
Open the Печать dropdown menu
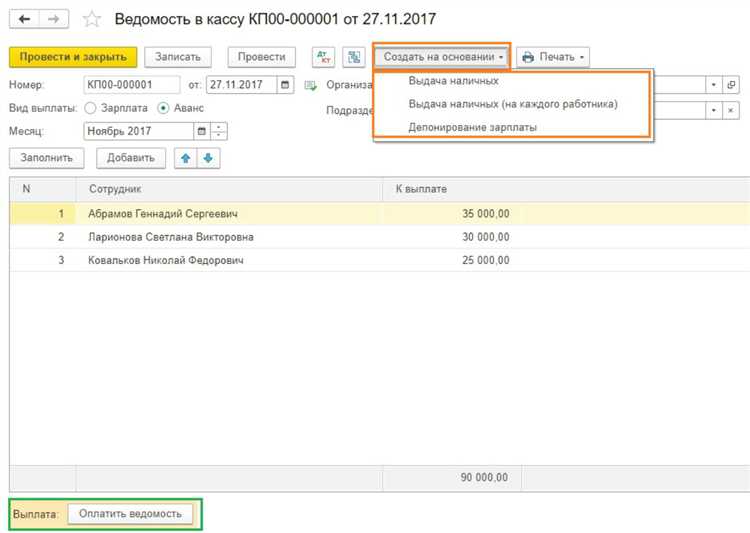(x=553, y=57)
